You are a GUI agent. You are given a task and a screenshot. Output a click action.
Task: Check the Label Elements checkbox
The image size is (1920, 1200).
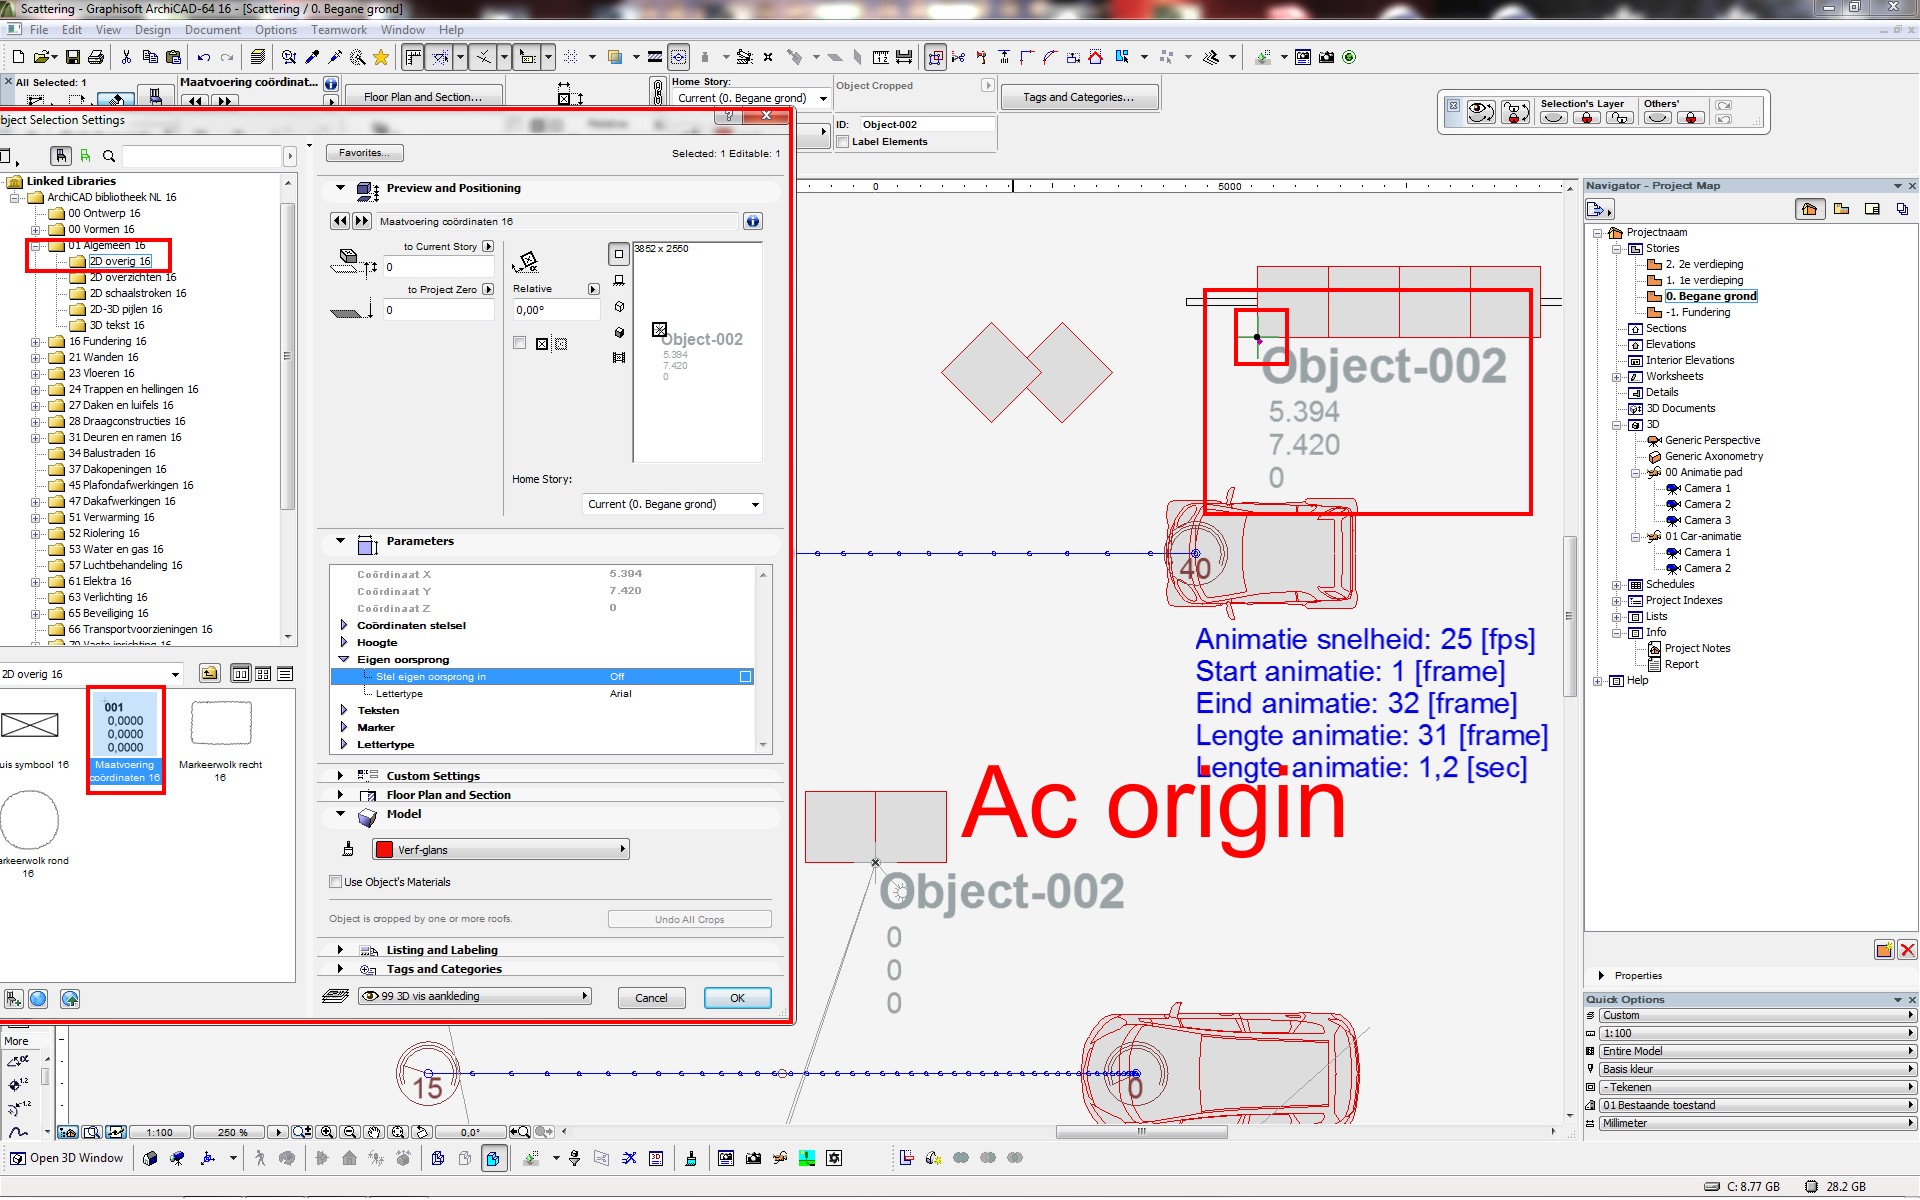coord(843,142)
